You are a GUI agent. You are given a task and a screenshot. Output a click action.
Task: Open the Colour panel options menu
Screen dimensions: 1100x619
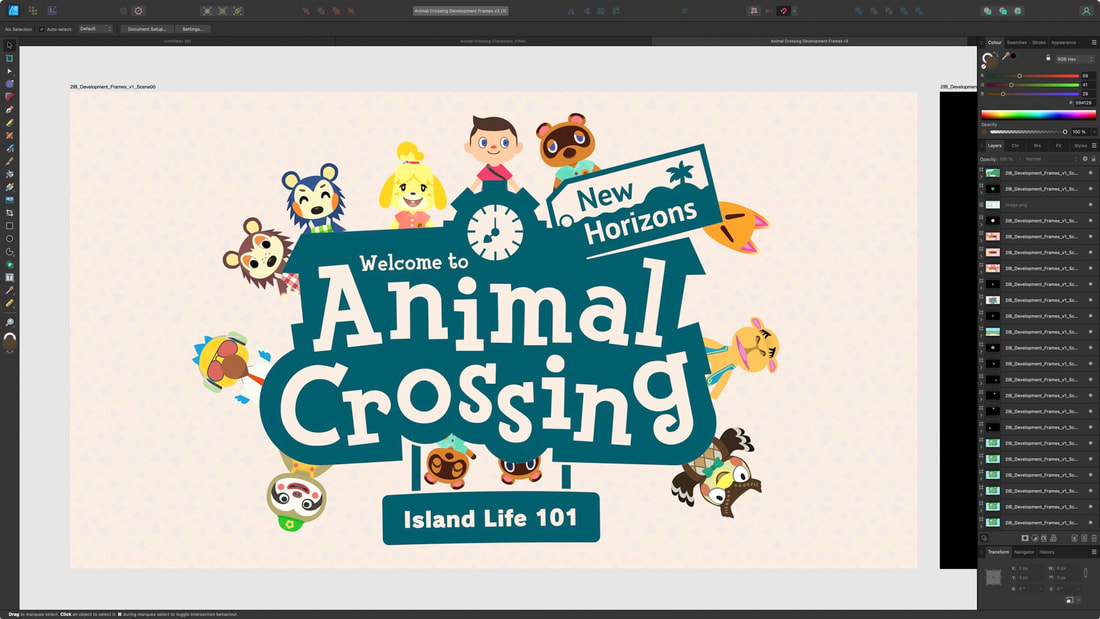coord(1094,42)
